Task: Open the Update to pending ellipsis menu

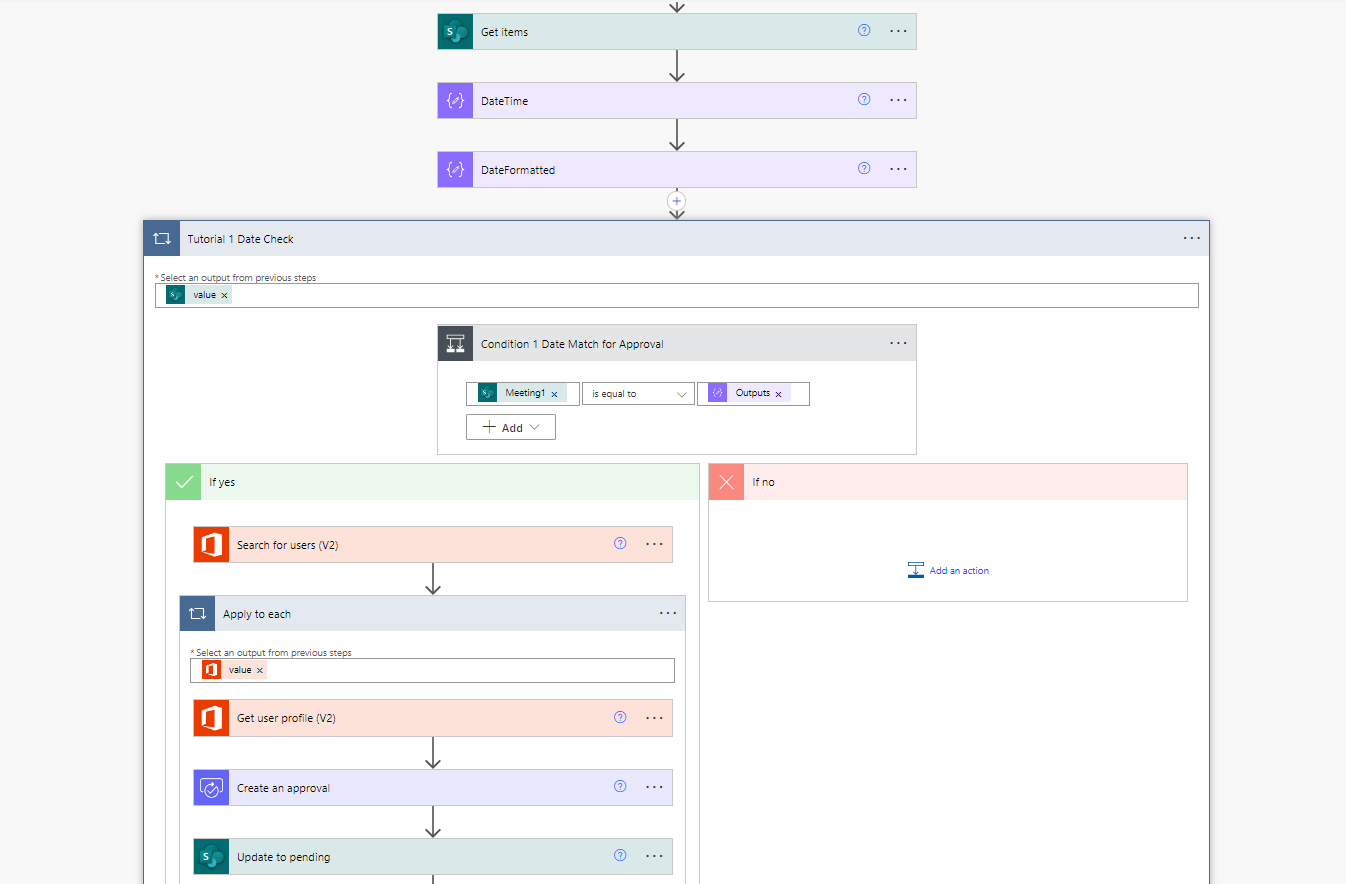Action: coord(654,856)
